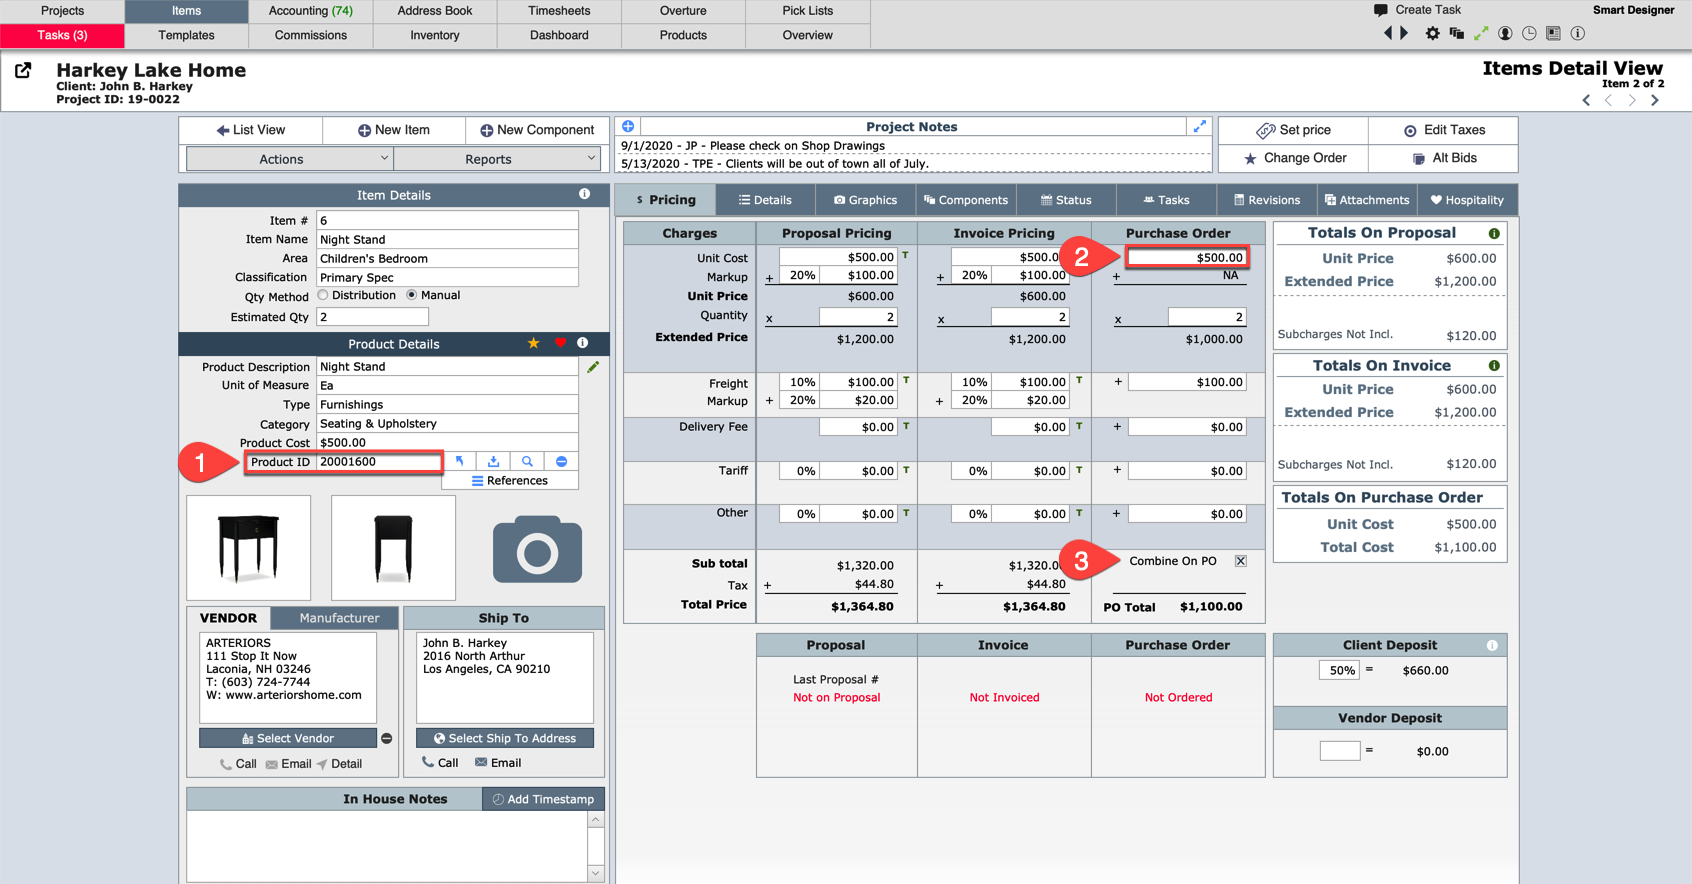Image resolution: width=1692 pixels, height=884 pixels.
Task: Click Totals On Proposal green info icon
Action: [1494, 233]
